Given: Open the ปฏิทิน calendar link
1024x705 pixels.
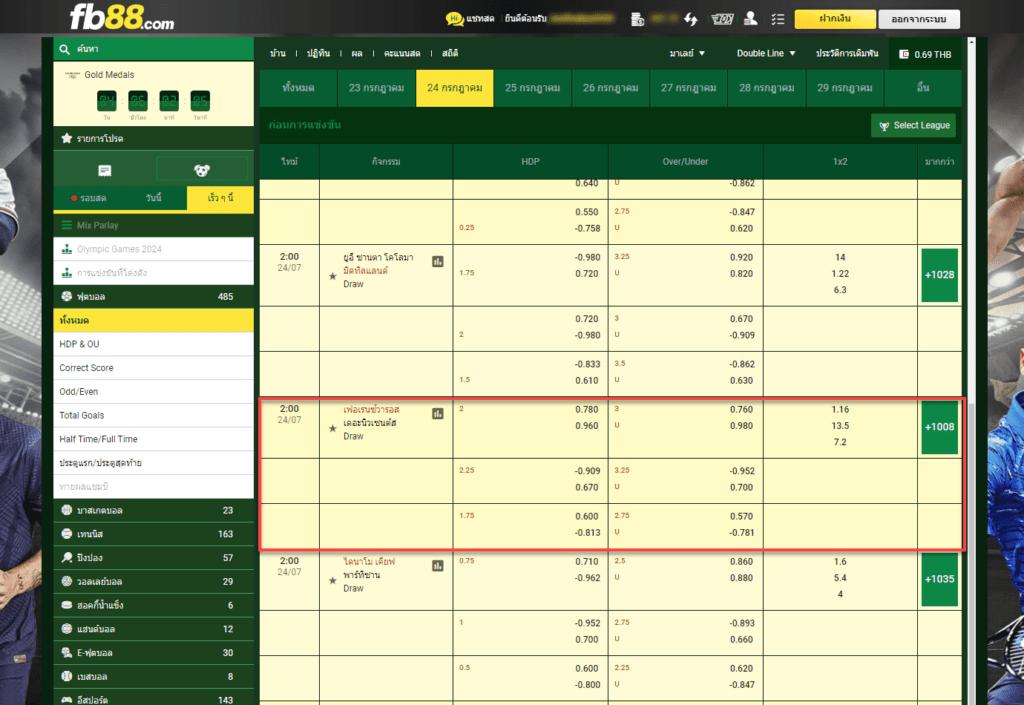Looking at the screenshot, I should coord(319,54).
